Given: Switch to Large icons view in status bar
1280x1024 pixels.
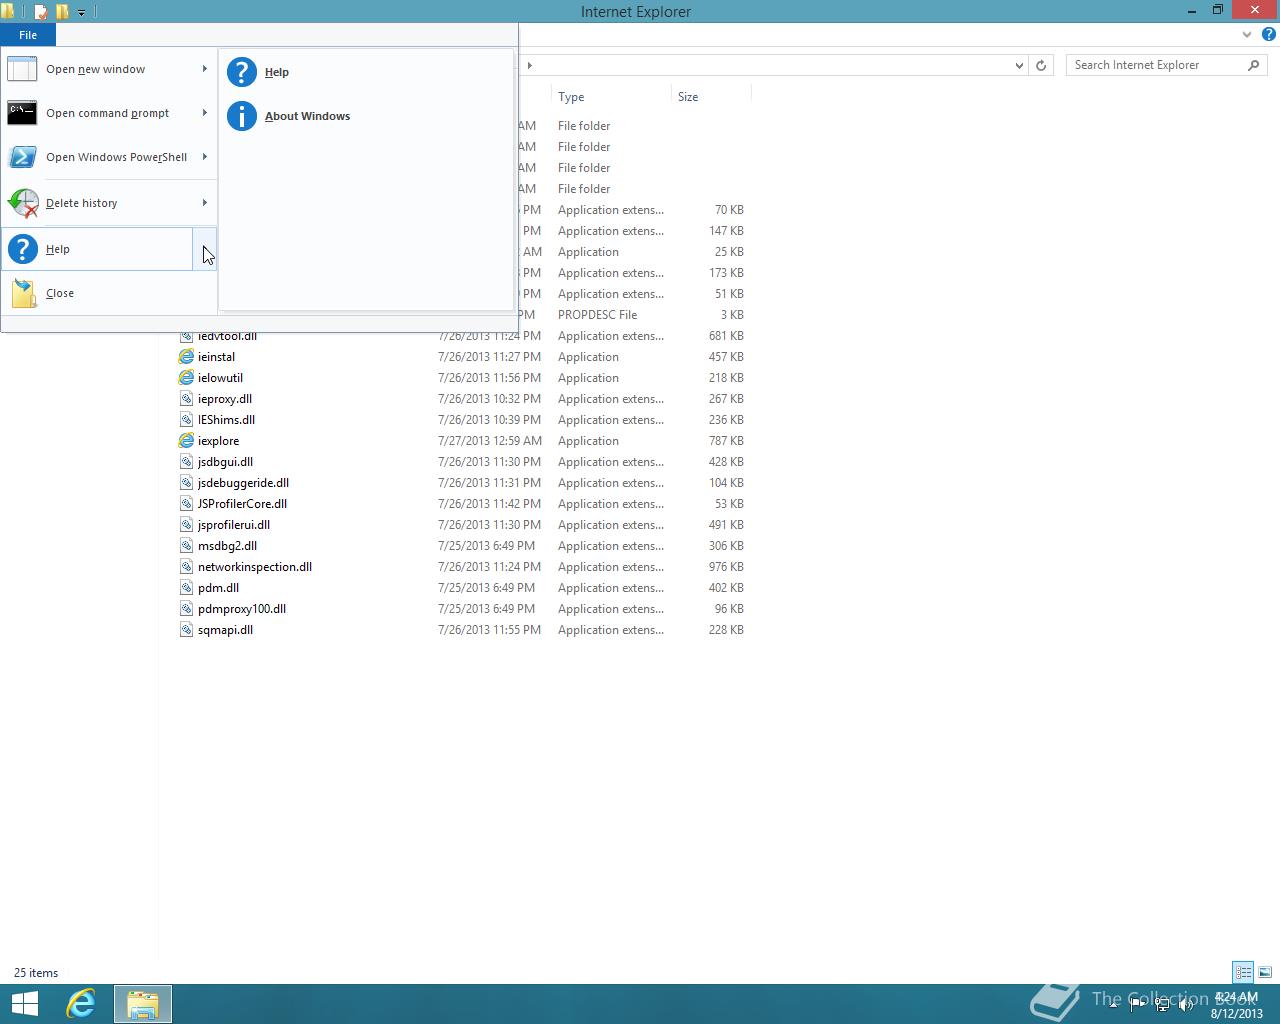Looking at the screenshot, I should [1265, 972].
